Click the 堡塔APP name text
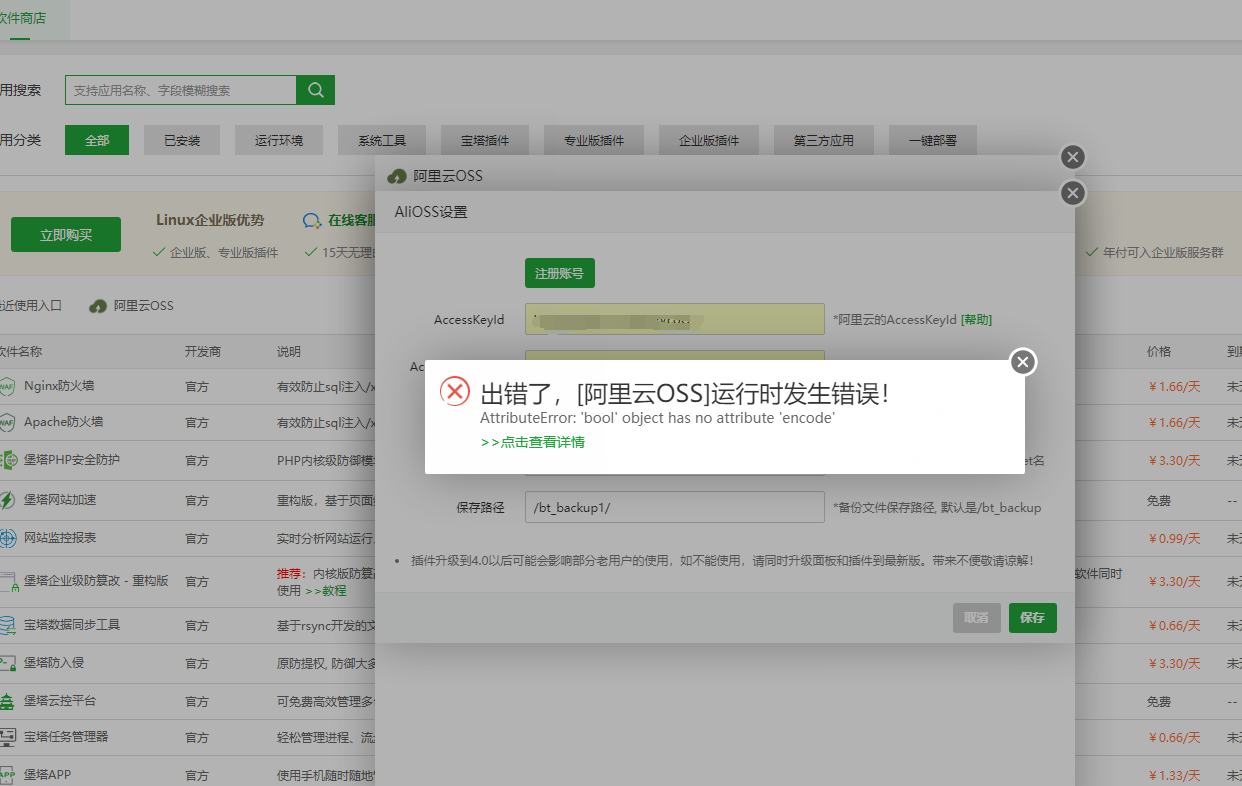The height and width of the screenshot is (786, 1242). point(47,775)
